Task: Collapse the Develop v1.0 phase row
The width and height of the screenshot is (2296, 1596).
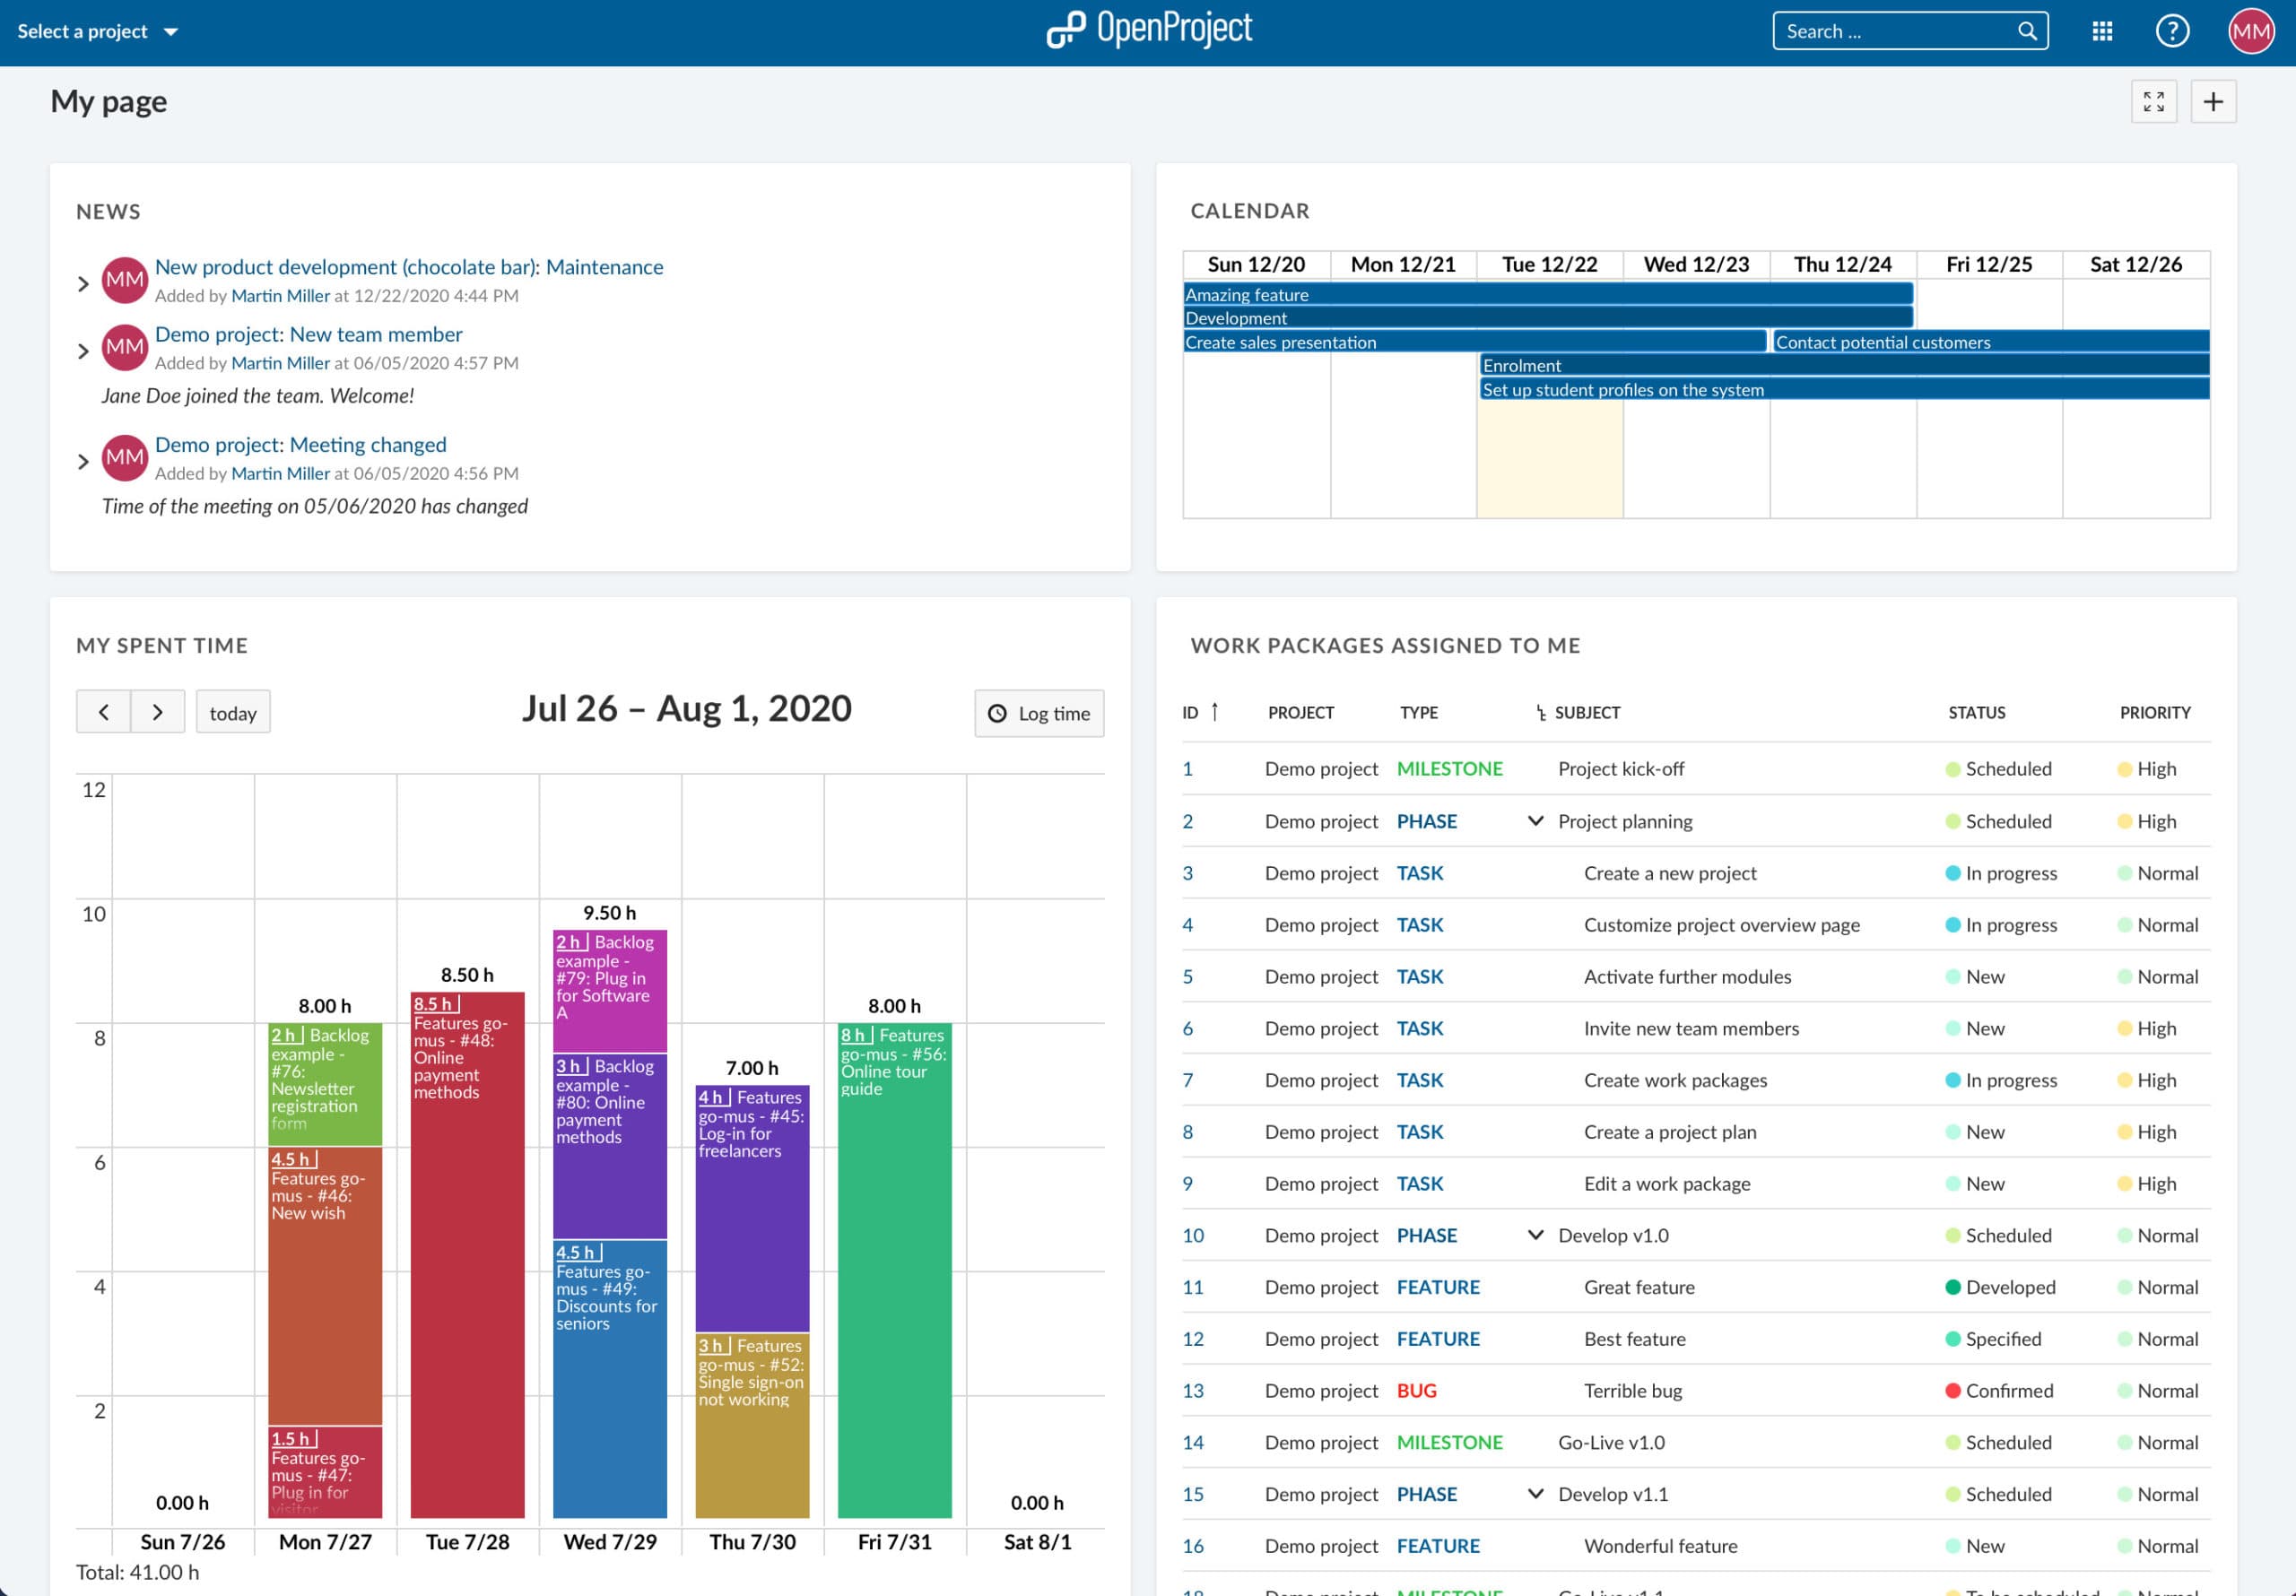Action: click(1535, 1235)
